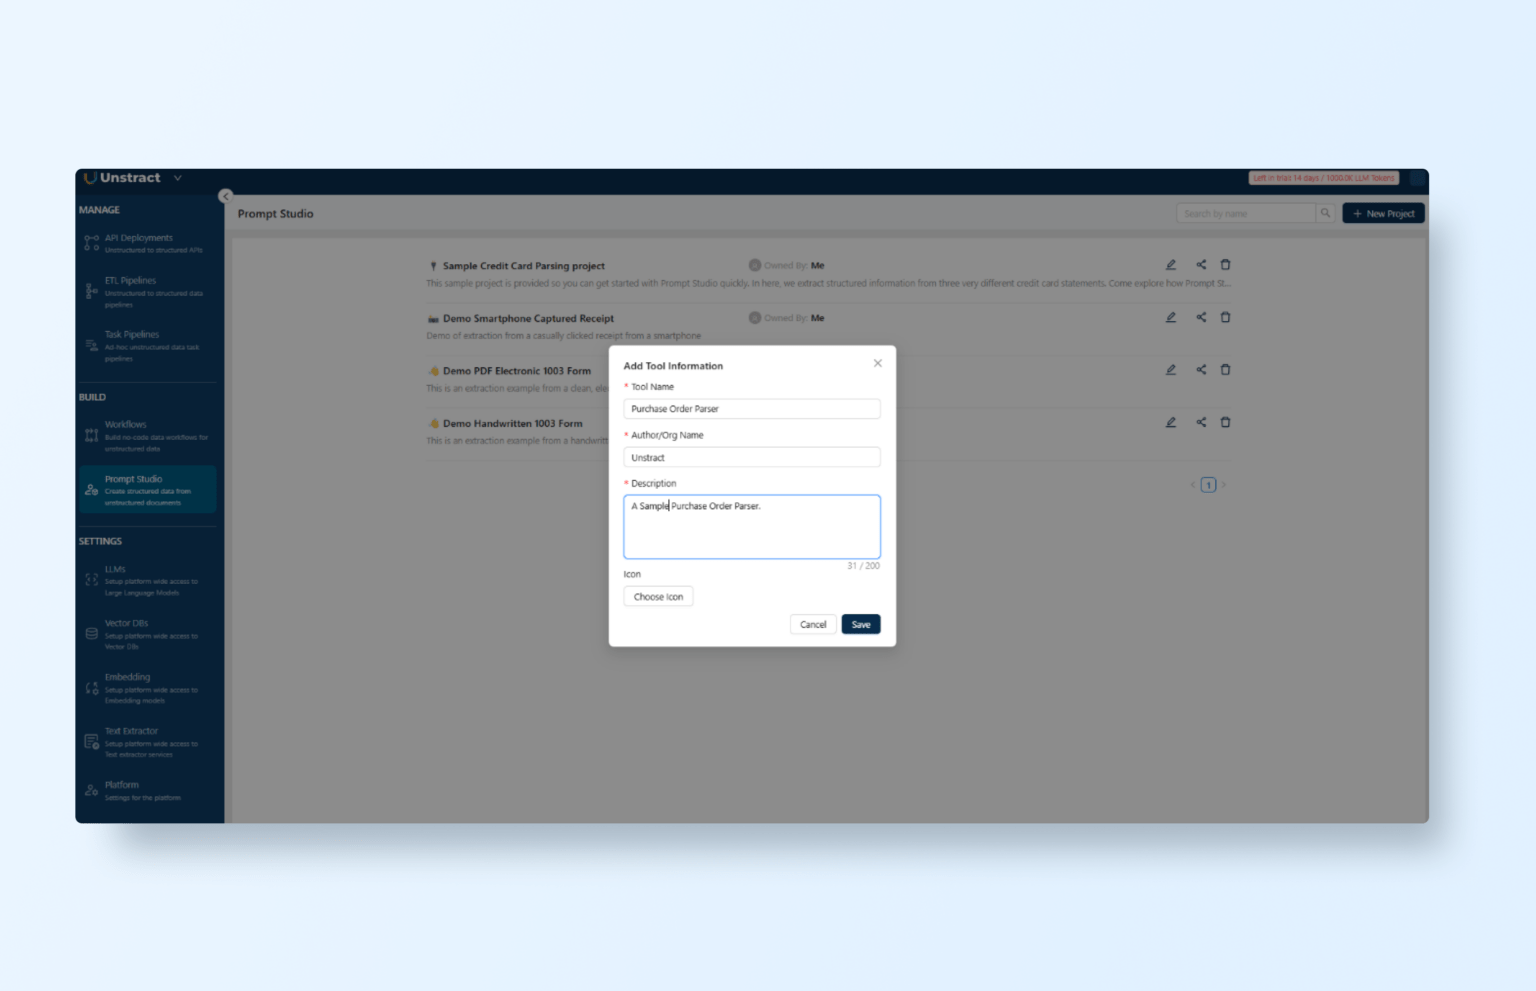Image resolution: width=1536 pixels, height=991 pixels.
Task: Open API Deployments in the sidebar
Action: point(148,243)
